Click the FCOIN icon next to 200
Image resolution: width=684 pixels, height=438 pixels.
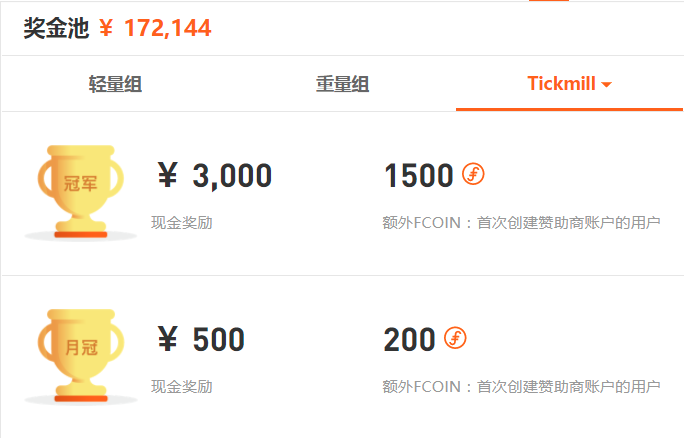455,338
